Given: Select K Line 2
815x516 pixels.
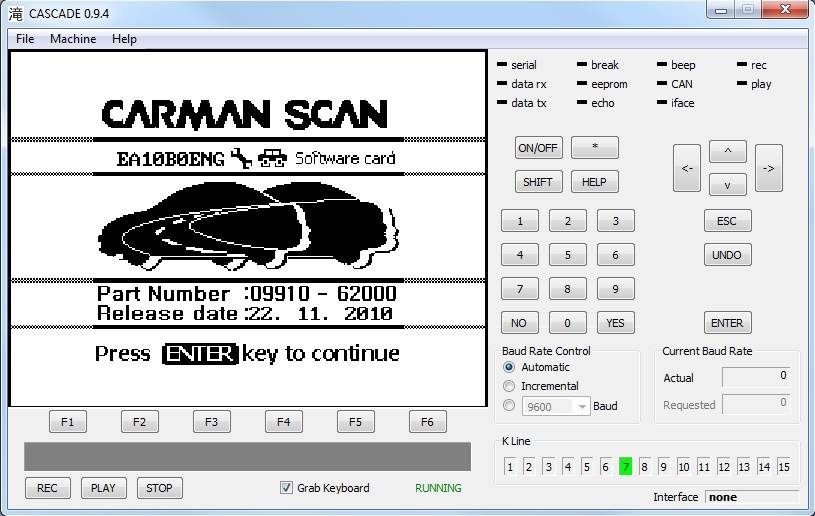Looking at the screenshot, I should pyautogui.click(x=529, y=467).
